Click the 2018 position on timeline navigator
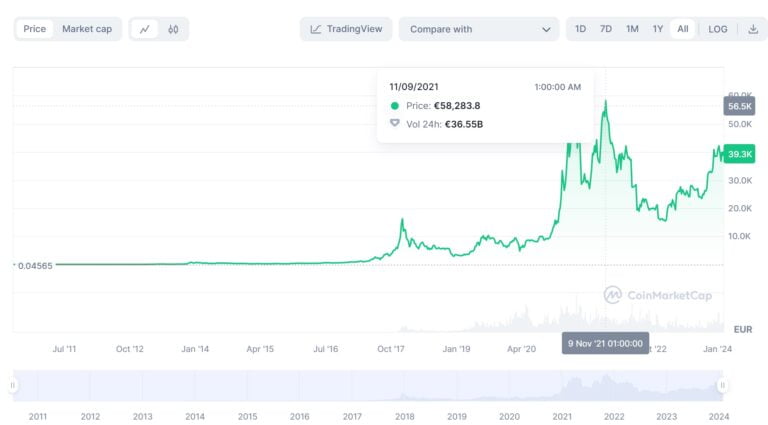Viewport: 768px width, 425px height. tap(404, 416)
